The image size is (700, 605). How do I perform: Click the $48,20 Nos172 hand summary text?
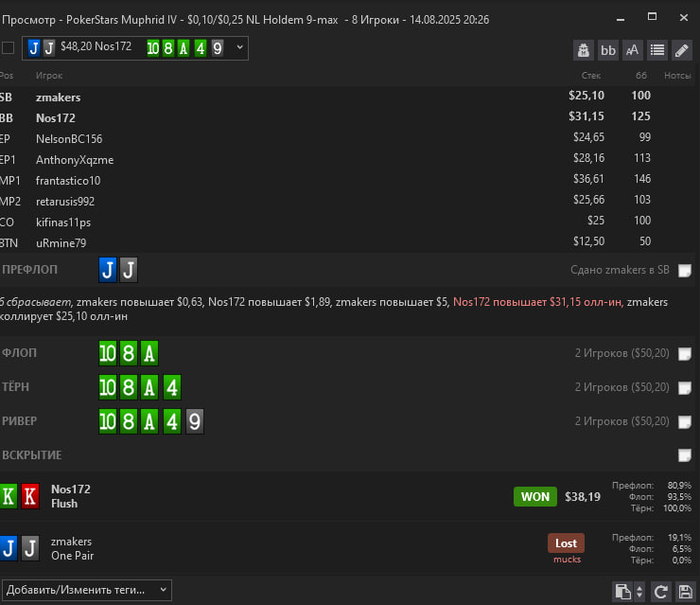click(x=96, y=46)
